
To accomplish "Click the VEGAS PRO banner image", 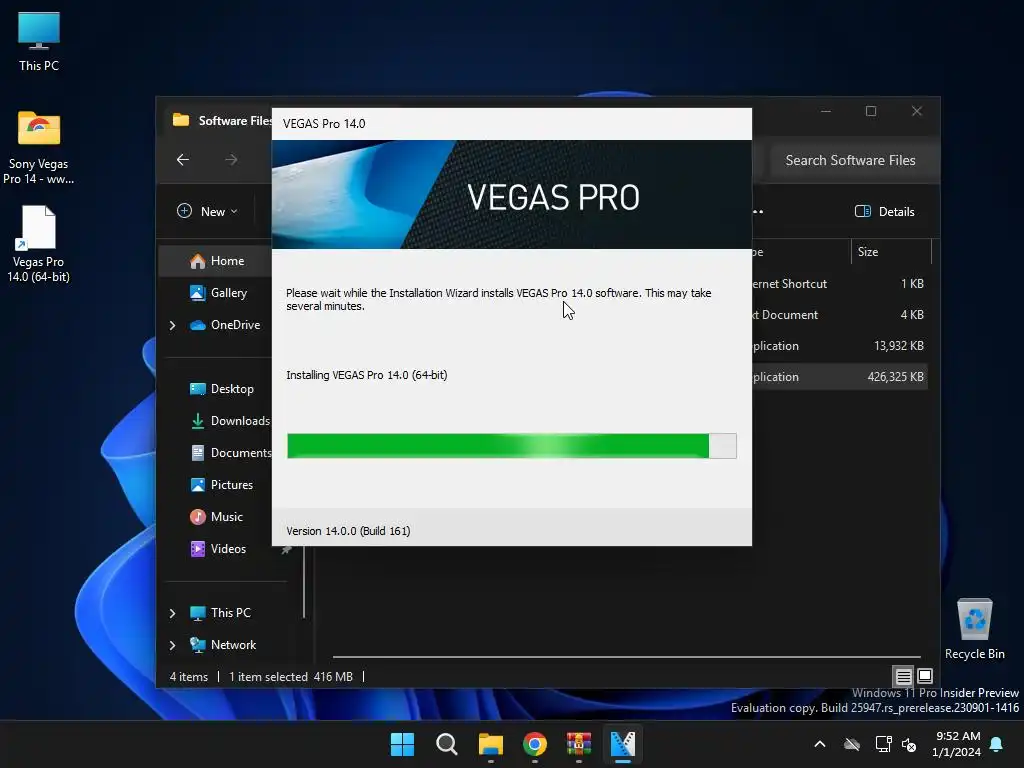I will coord(511,195).
